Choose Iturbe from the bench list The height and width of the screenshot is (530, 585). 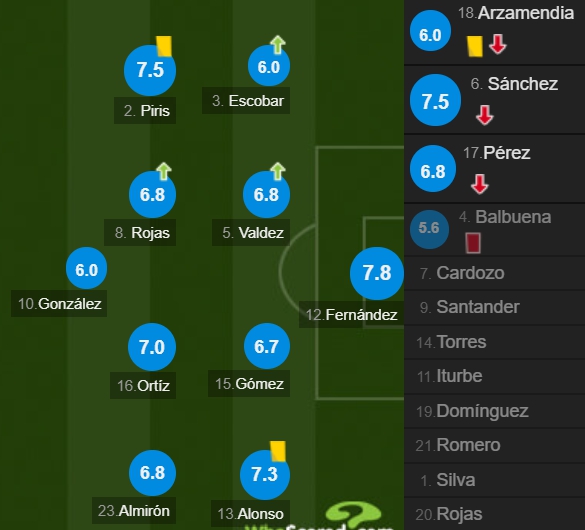[x=495, y=376]
